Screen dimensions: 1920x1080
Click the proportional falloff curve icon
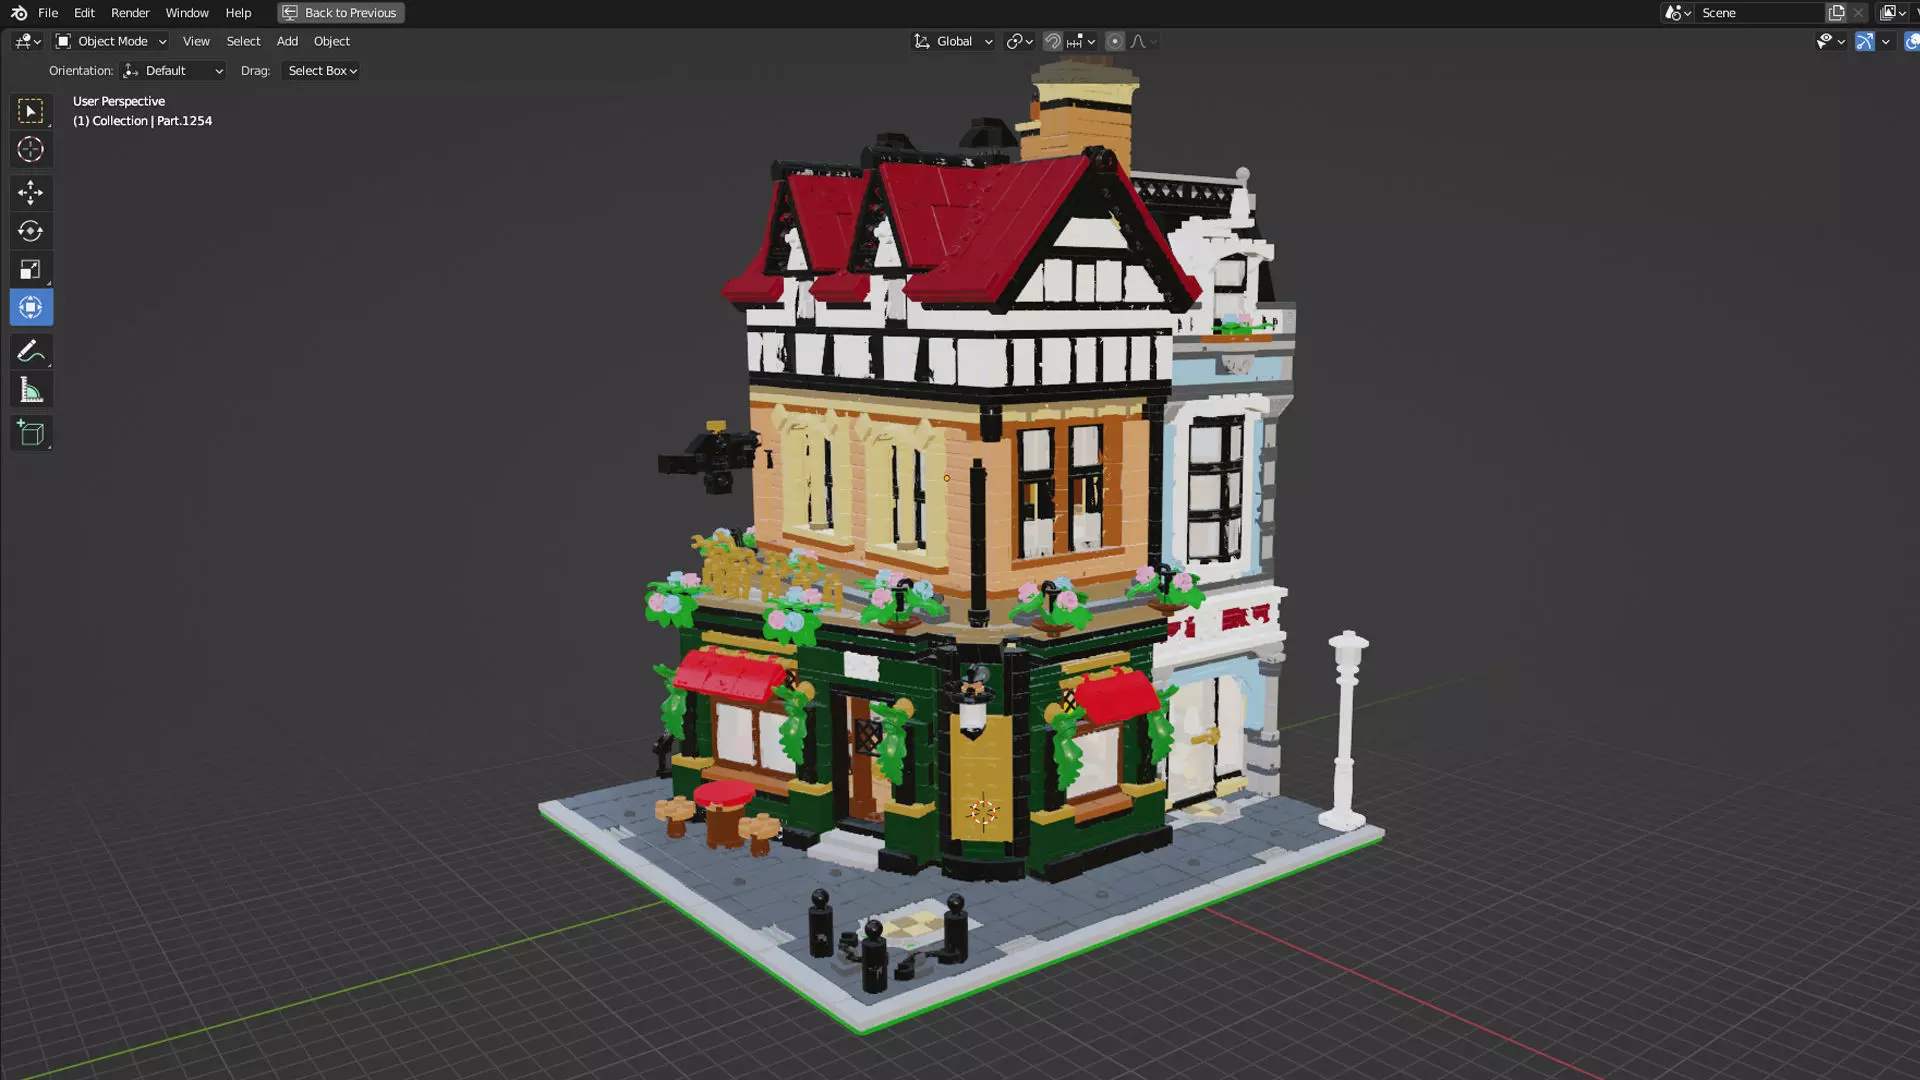(x=1143, y=41)
